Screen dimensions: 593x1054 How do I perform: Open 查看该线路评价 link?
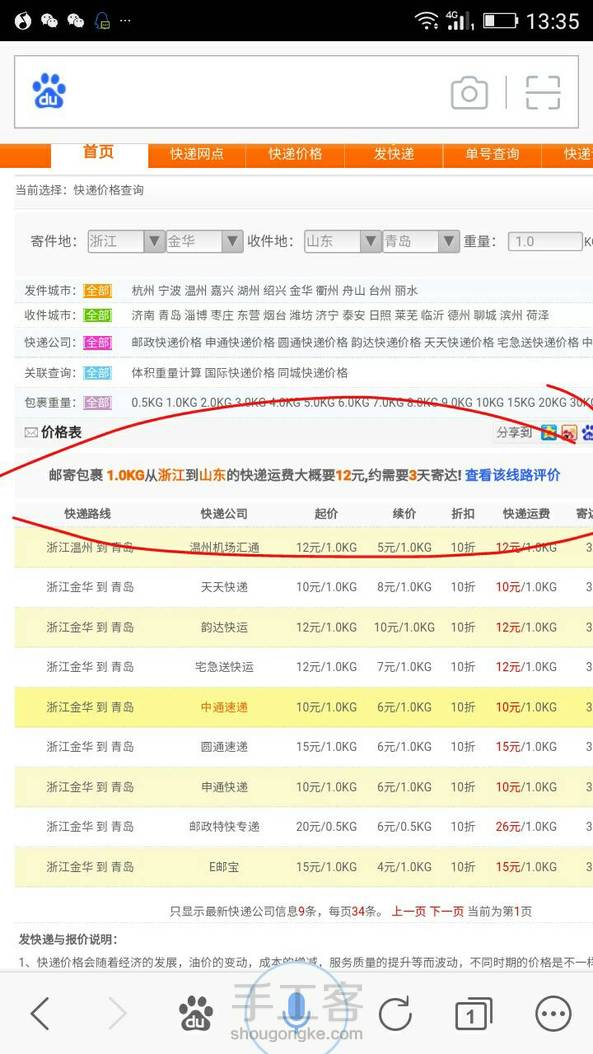pyautogui.click(x=512, y=475)
